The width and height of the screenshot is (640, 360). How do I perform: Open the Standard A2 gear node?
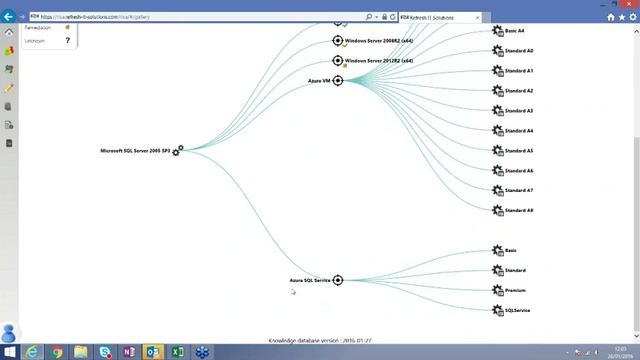click(498, 91)
